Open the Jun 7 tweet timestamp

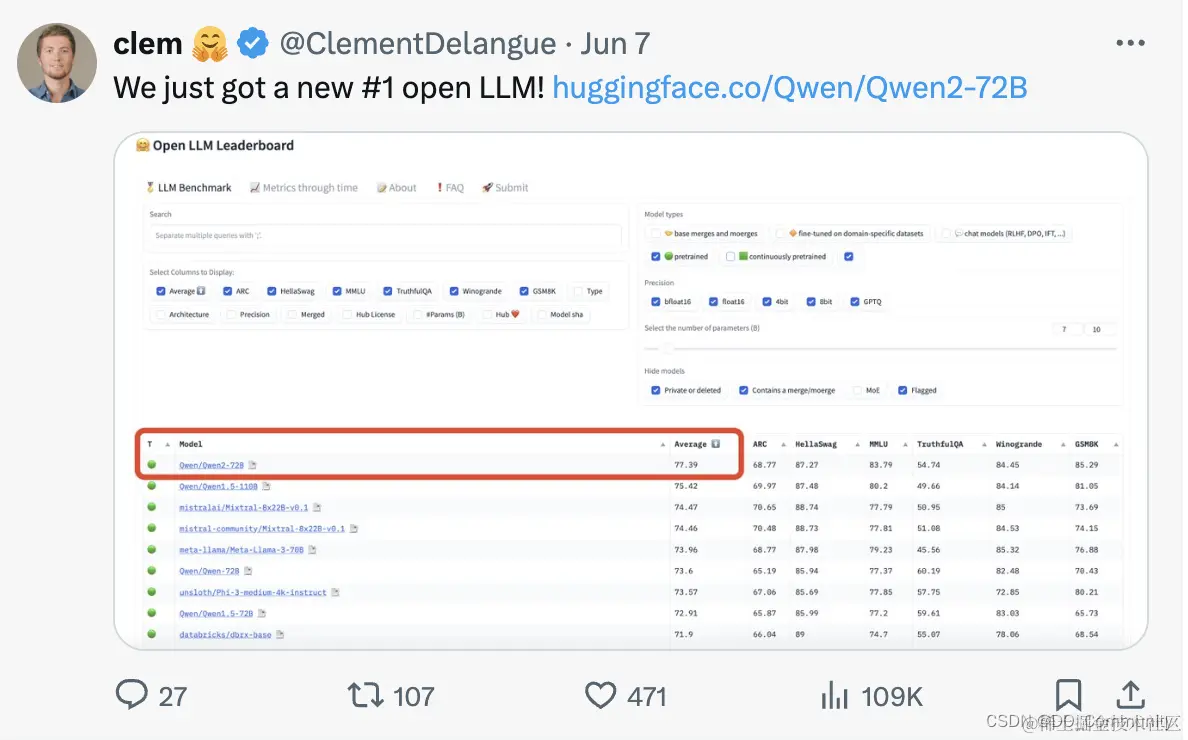(x=615, y=44)
